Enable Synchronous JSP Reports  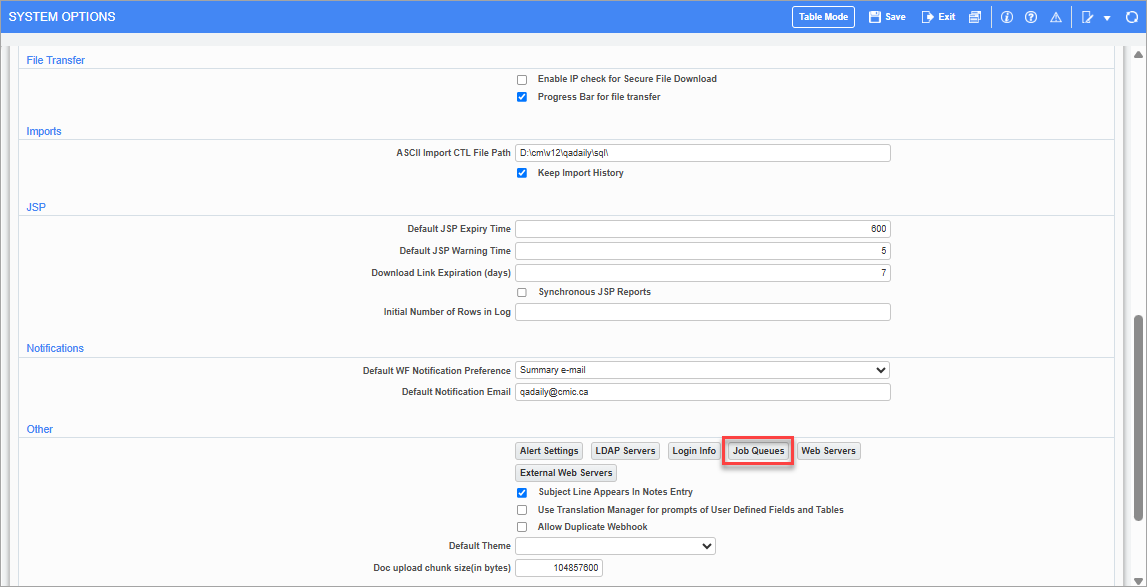click(x=521, y=291)
